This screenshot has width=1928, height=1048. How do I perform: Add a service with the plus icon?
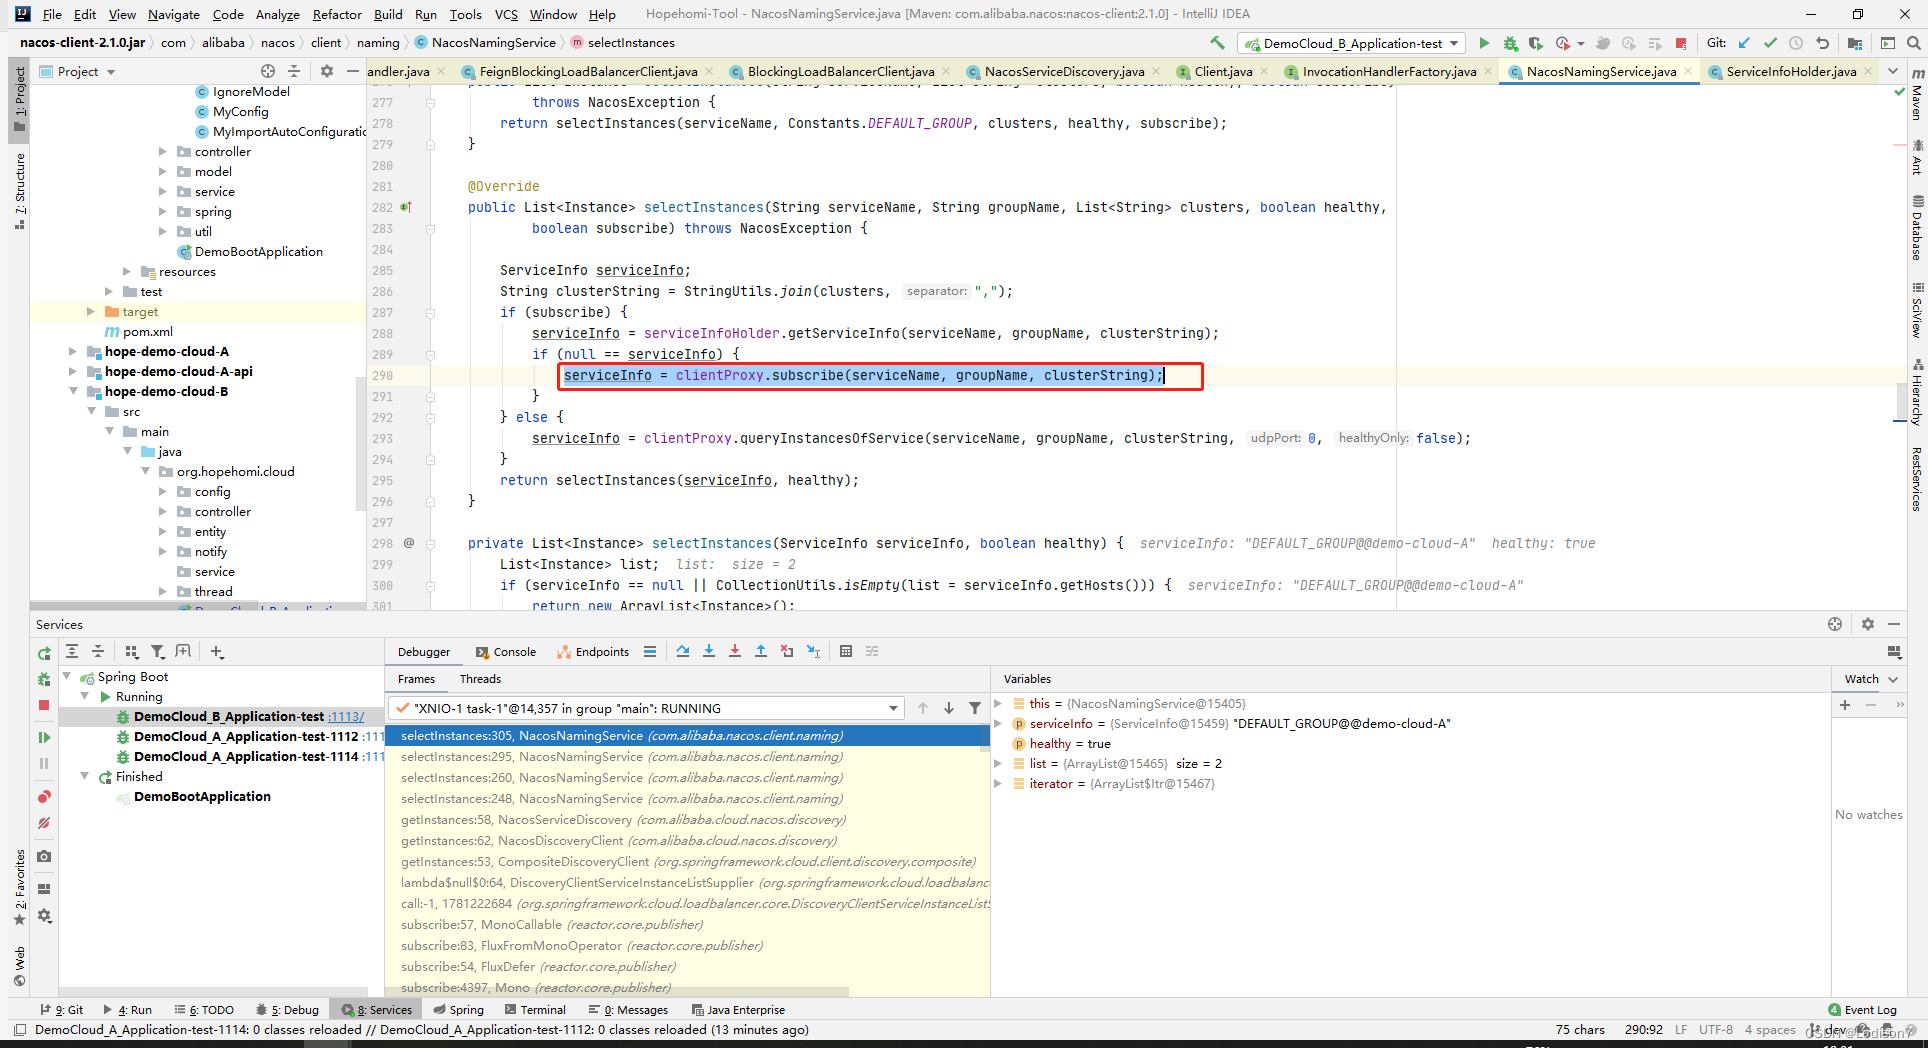point(217,651)
